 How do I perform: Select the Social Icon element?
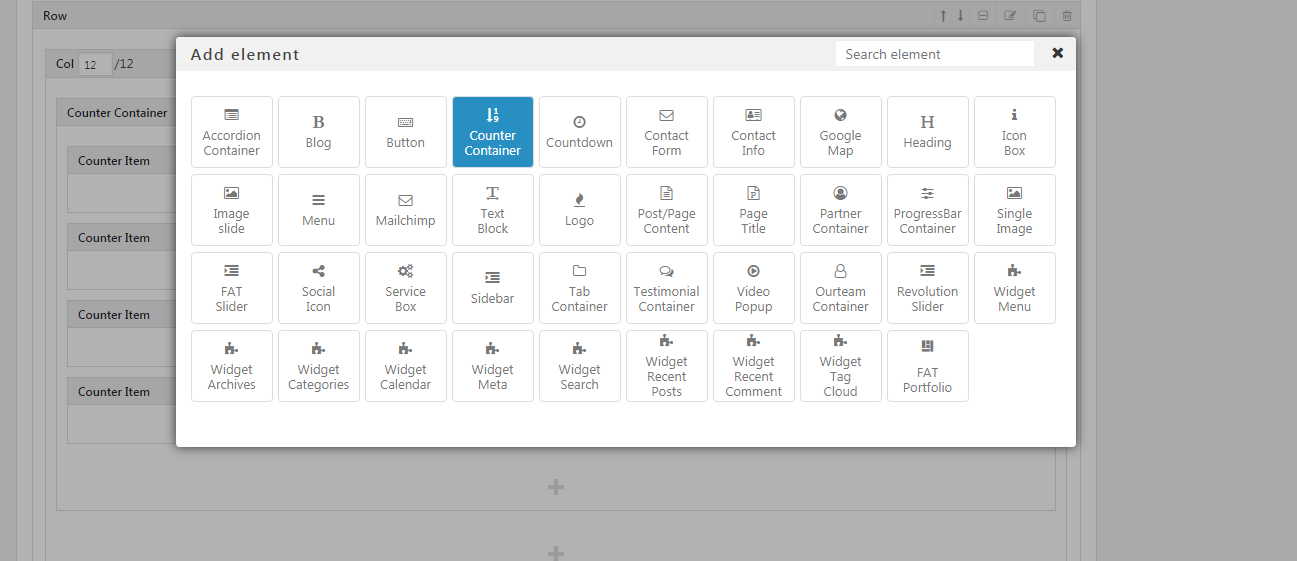click(x=318, y=288)
